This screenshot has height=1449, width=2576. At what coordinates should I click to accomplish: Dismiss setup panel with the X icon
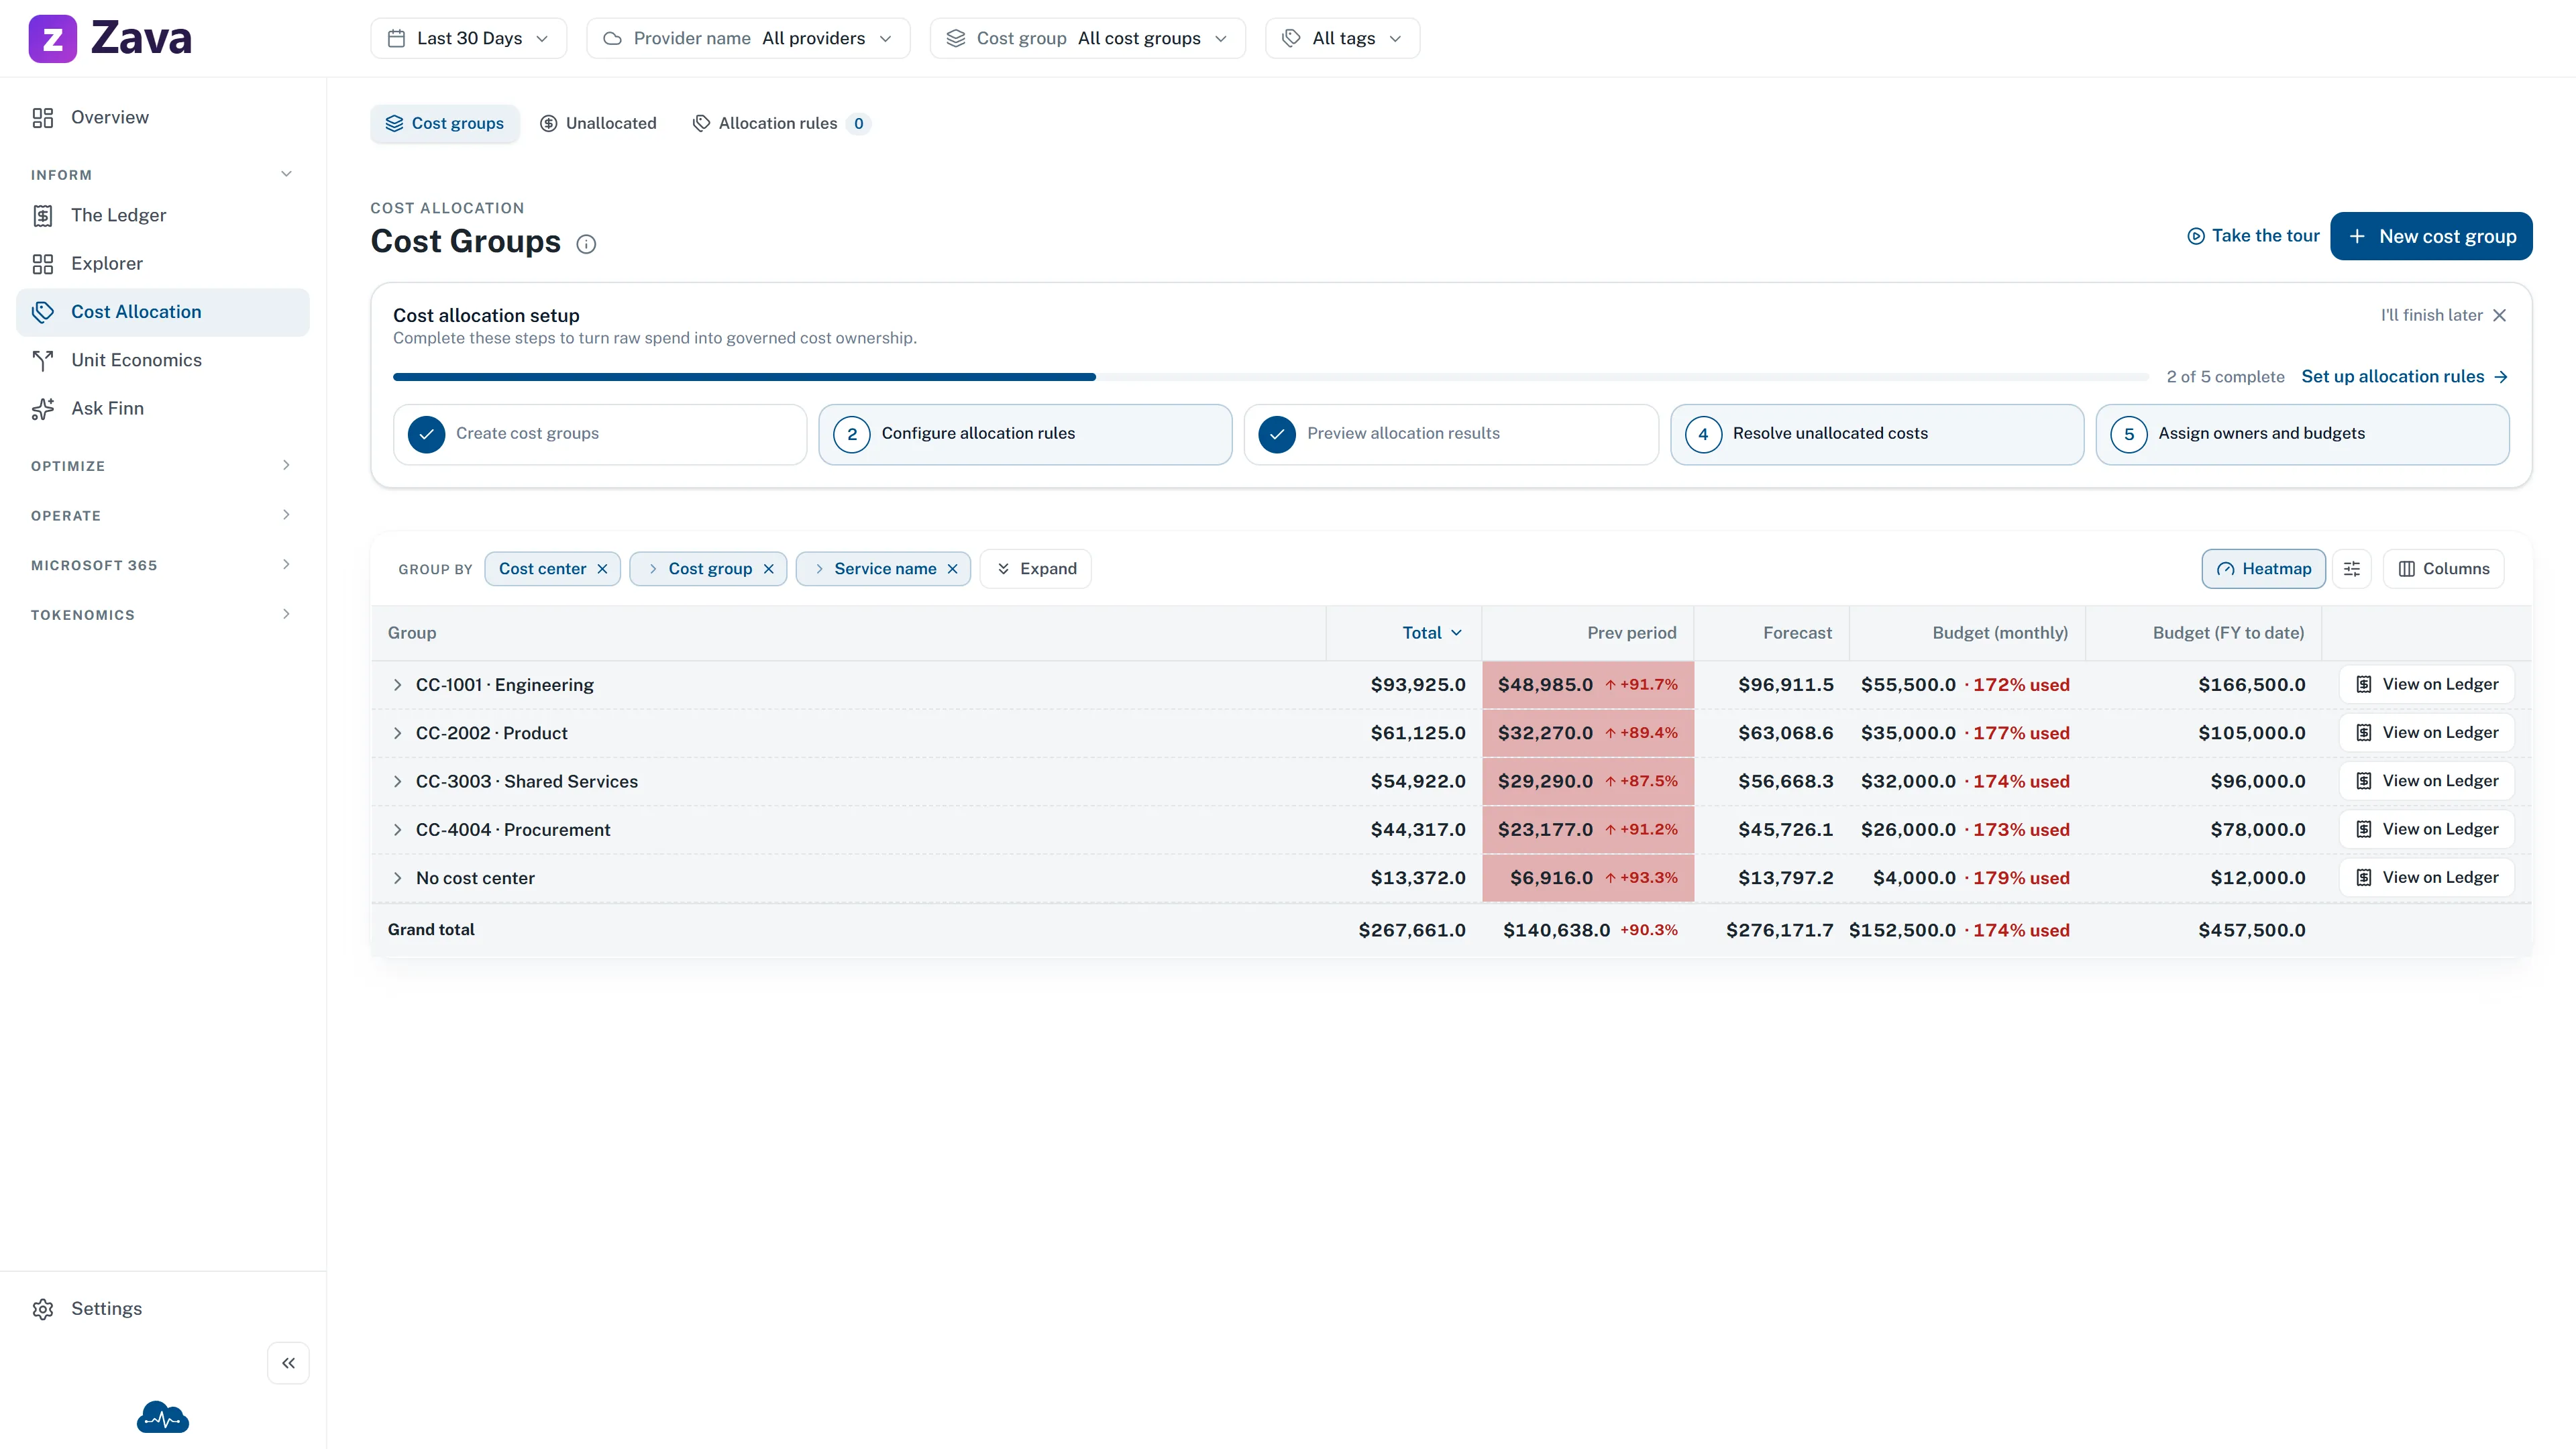pyautogui.click(x=2499, y=315)
